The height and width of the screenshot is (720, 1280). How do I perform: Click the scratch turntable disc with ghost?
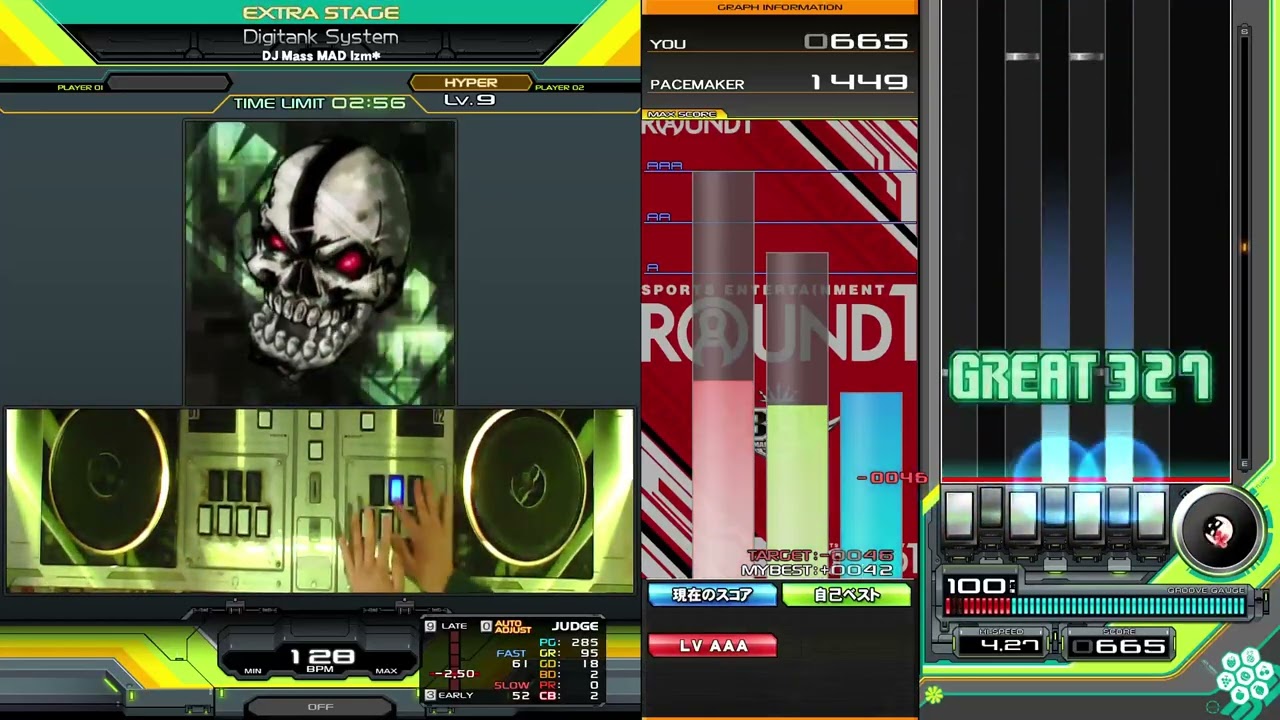tap(1217, 532)
